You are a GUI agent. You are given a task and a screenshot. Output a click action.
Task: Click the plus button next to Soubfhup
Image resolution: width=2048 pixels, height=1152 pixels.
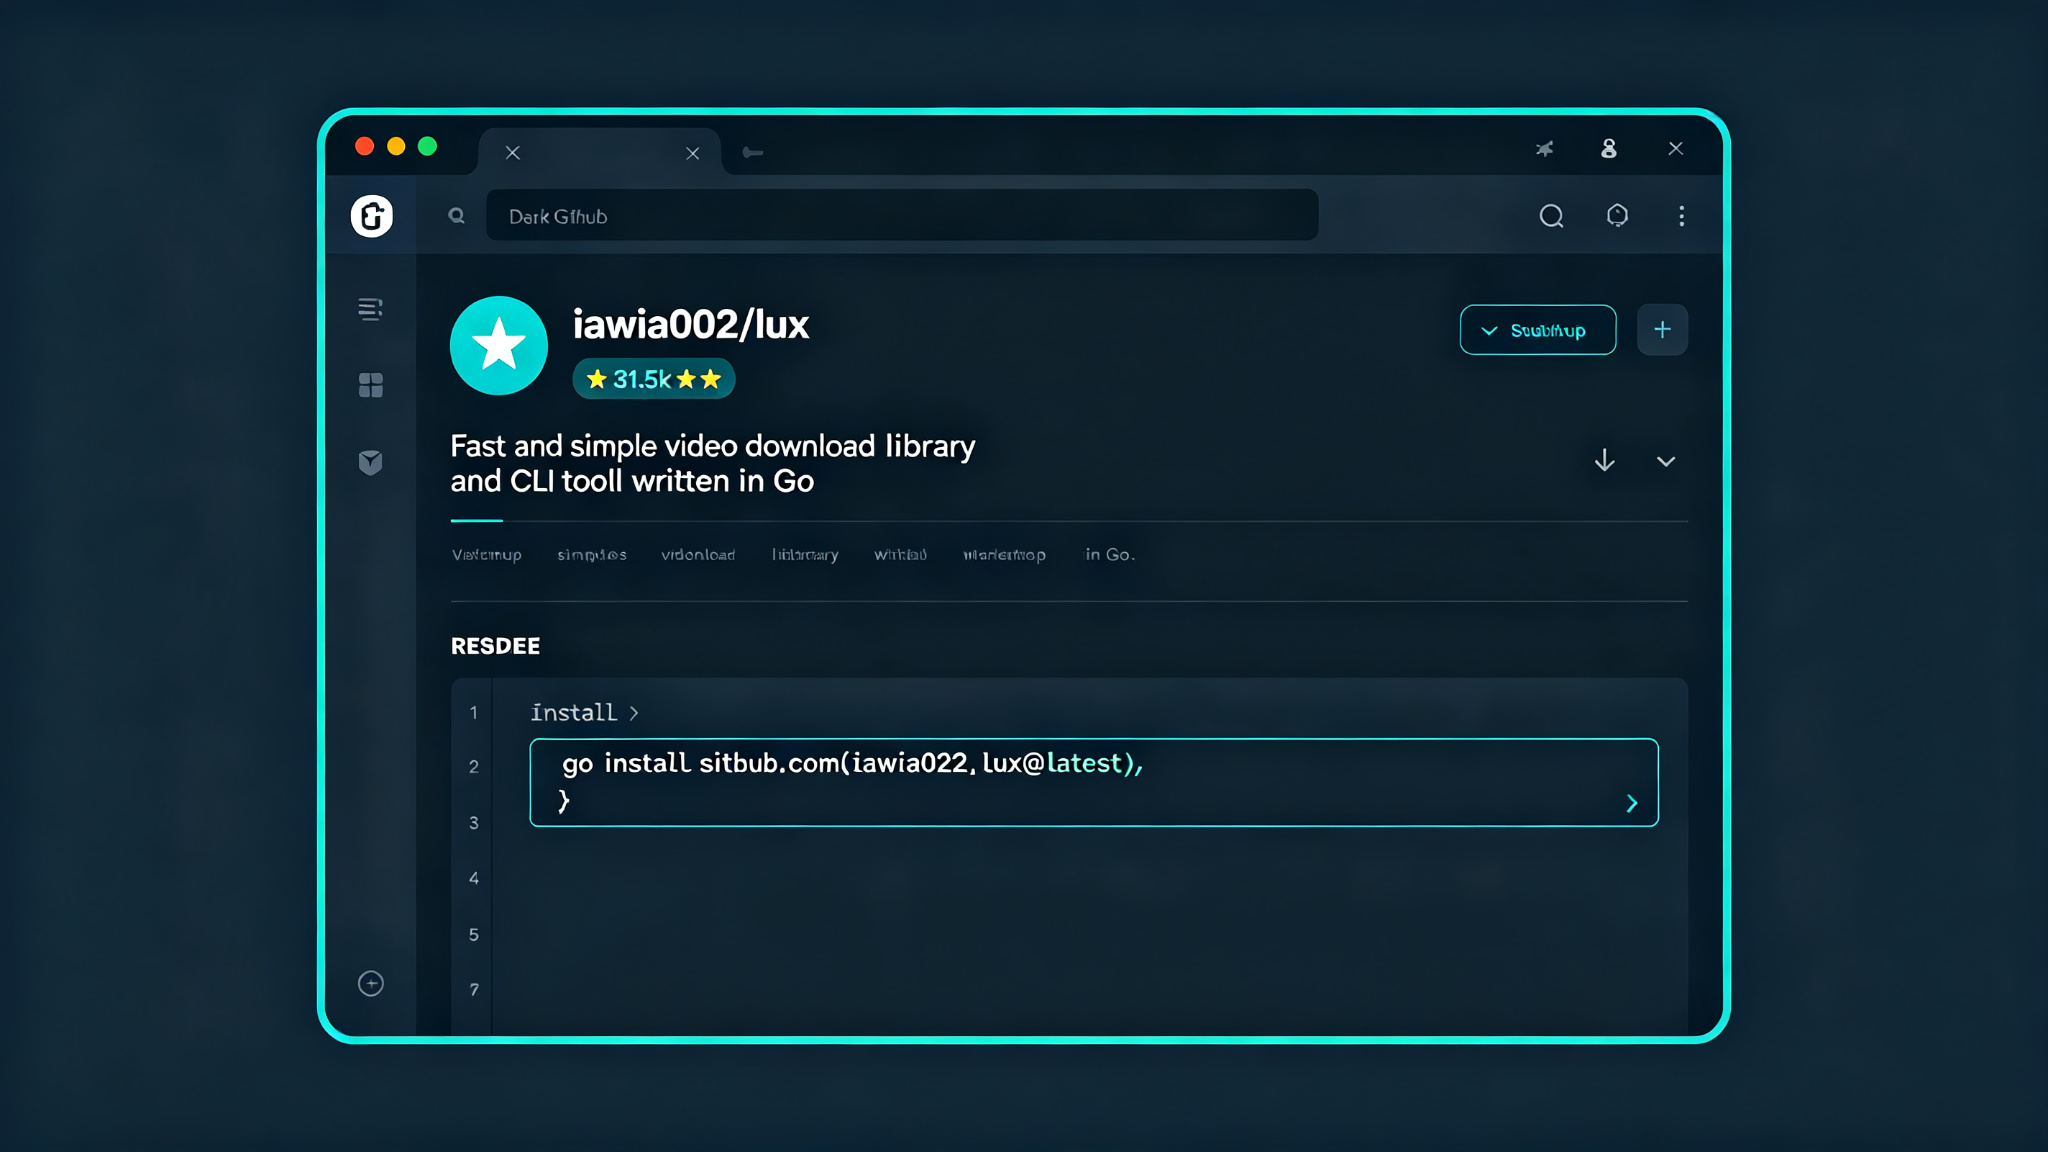(x=1662, y=330)
